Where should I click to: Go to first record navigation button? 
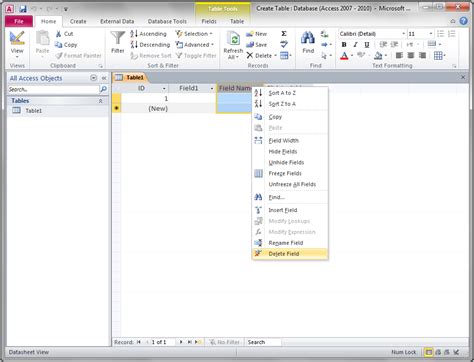coord(139,342)
